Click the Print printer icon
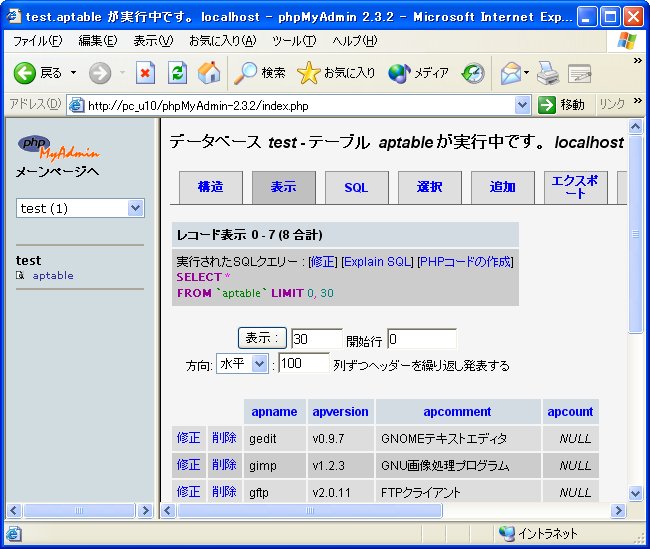The image size is (650, 549). point(548,73)
